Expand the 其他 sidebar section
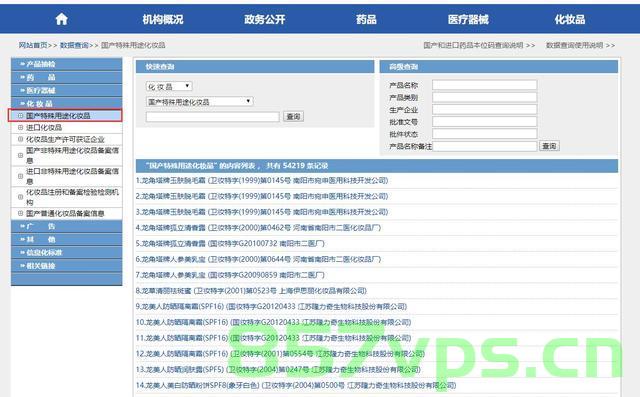Image resolution: width=640 pixels, height=397 pixels. pyautogui.click(x=67, y=239)
